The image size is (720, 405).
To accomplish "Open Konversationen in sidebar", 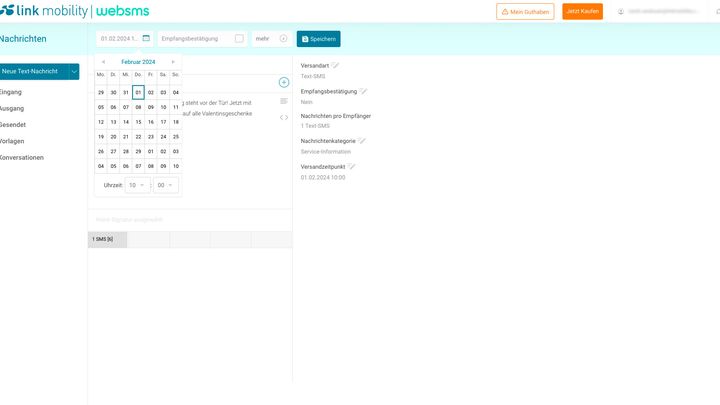I will click(22, 158).
